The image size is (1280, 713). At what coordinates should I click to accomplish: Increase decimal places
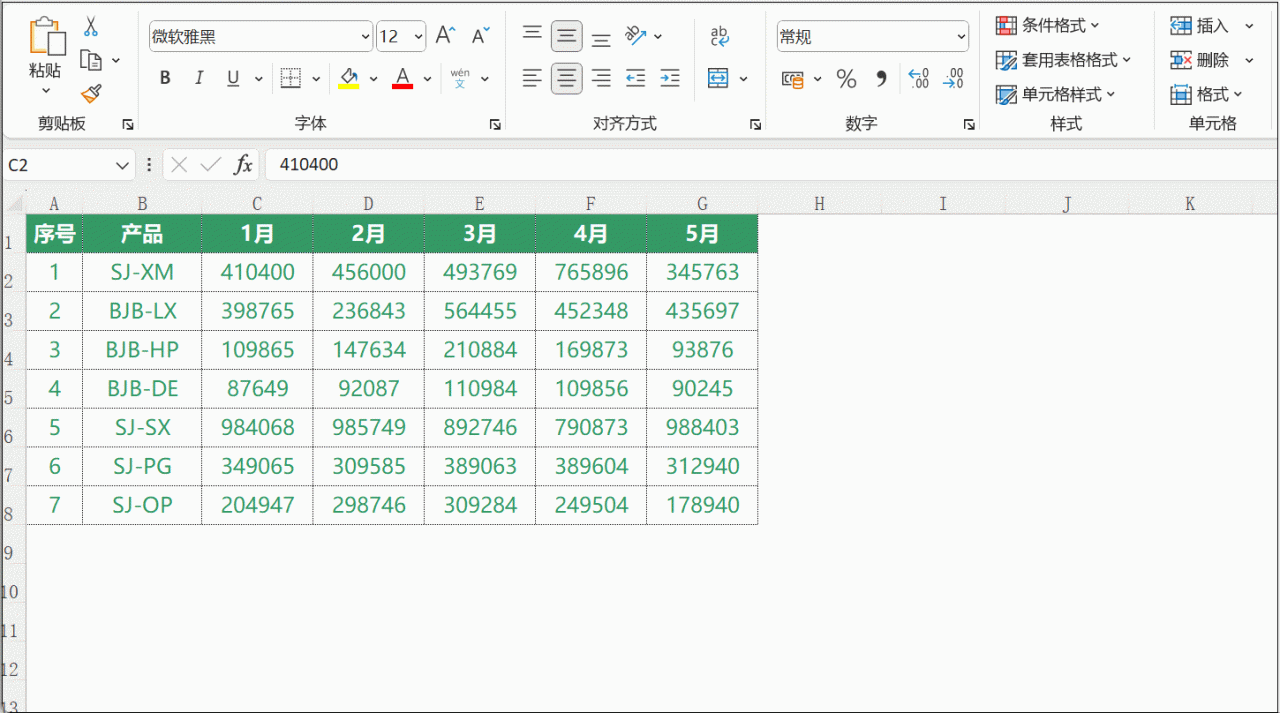click(x=918, y=78)
